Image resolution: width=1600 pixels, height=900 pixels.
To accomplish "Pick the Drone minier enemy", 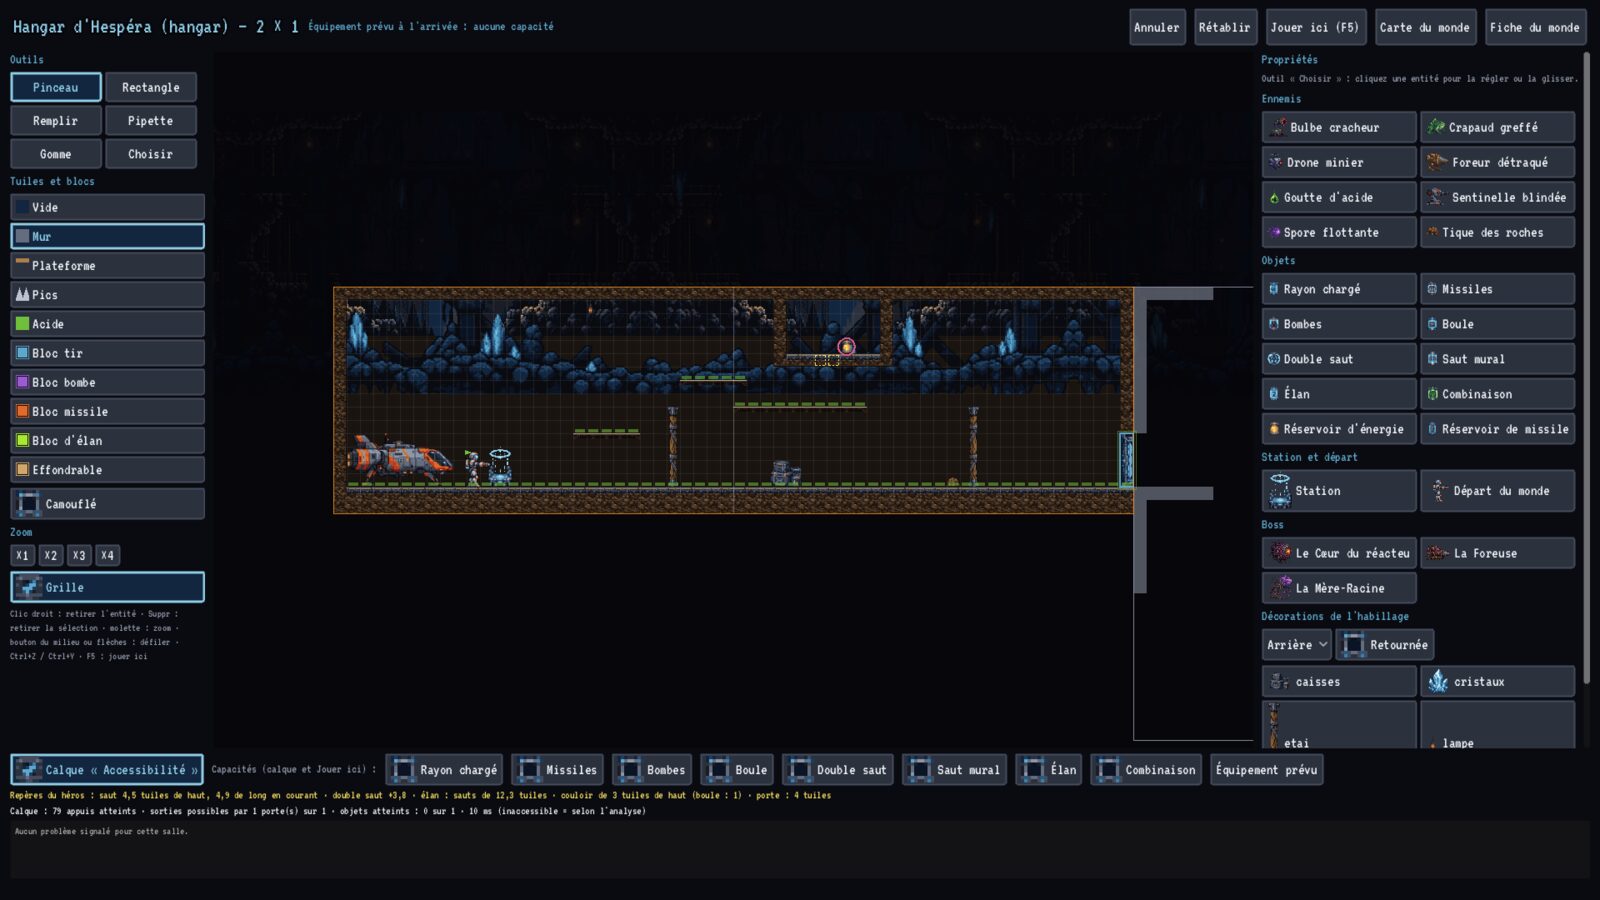I will coord(1339,162).
